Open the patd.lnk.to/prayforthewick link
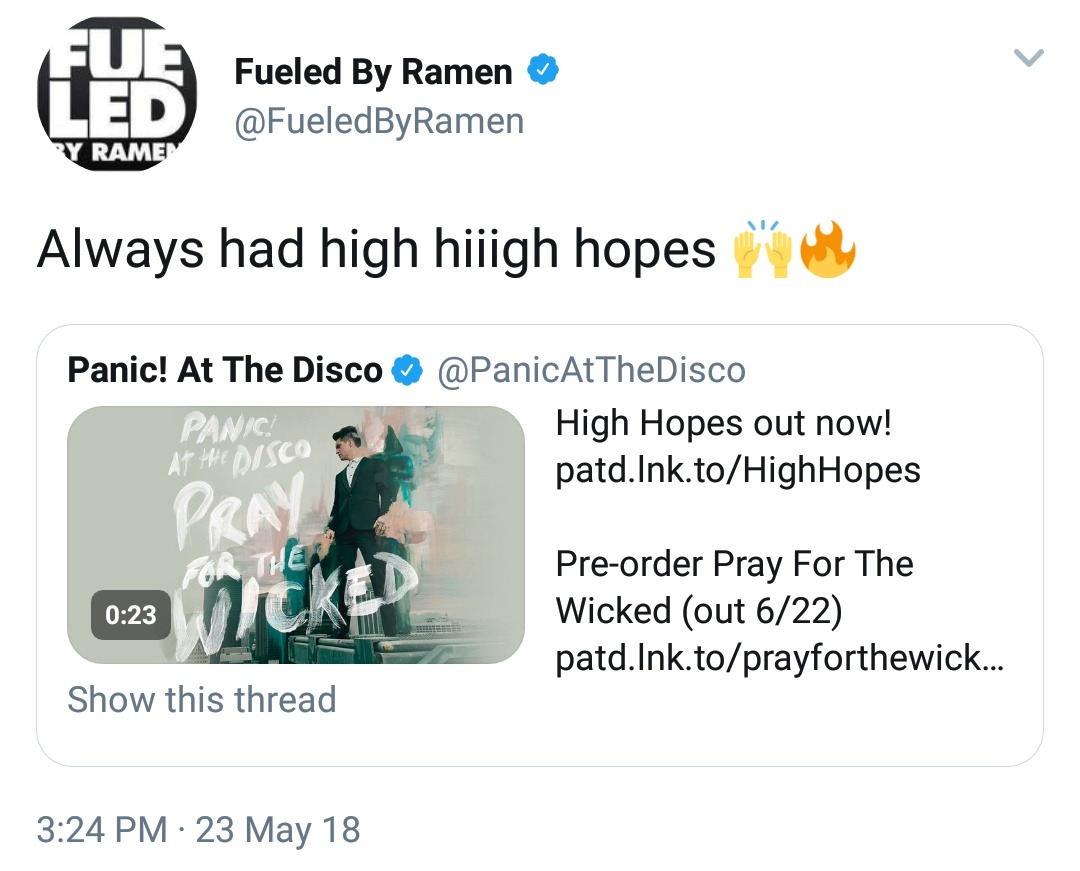Image resolution: width=1080 pixels, height=871 pixels. (x=780, y=658)
